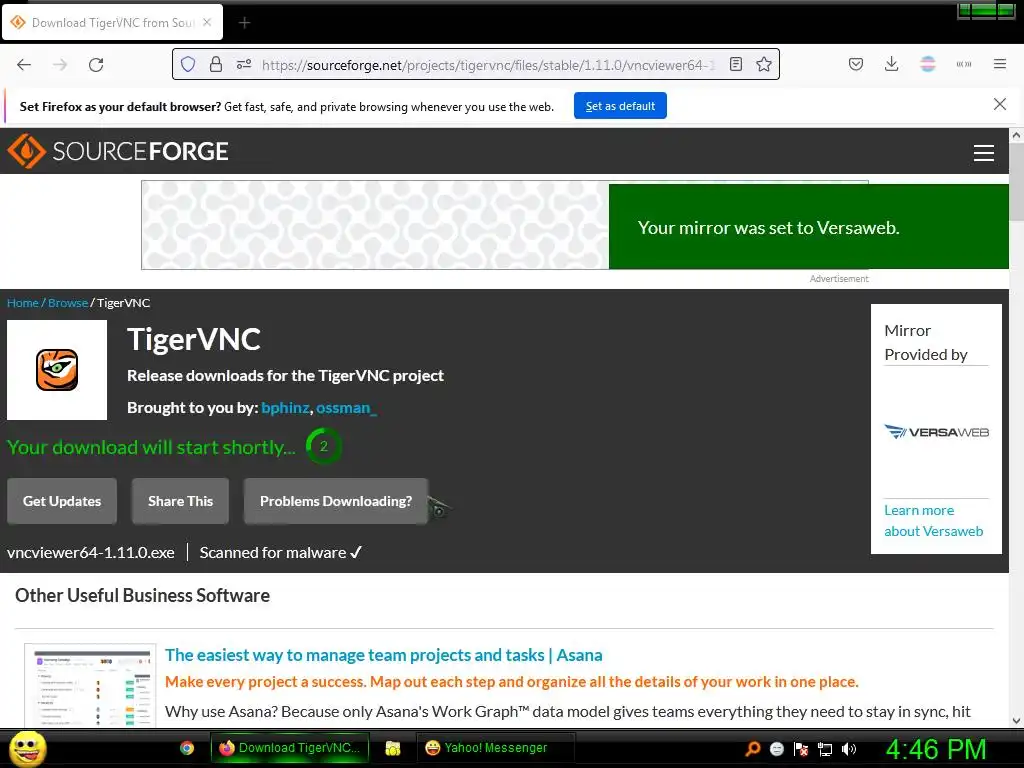Open Learn more about Versaweb link
Viewport: 1024px width, 768px height.
(934, 520)
